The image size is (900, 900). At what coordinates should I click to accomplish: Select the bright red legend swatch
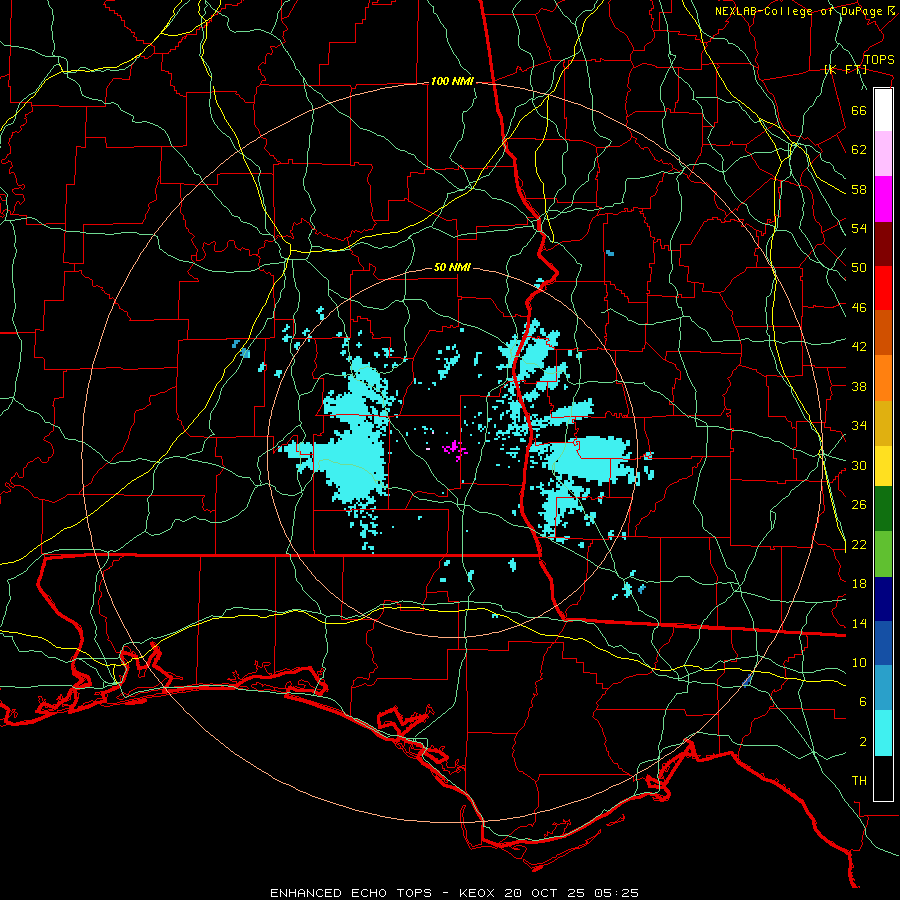point(883,288)
